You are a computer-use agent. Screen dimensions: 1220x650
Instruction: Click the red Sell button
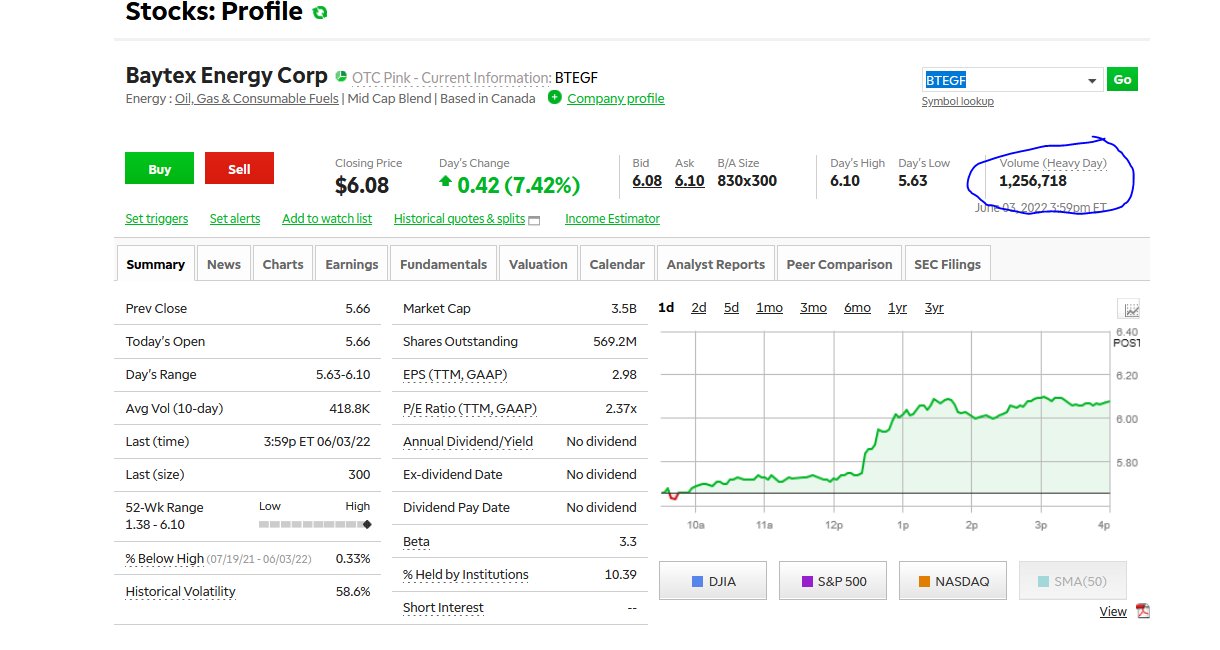[239, 169]
